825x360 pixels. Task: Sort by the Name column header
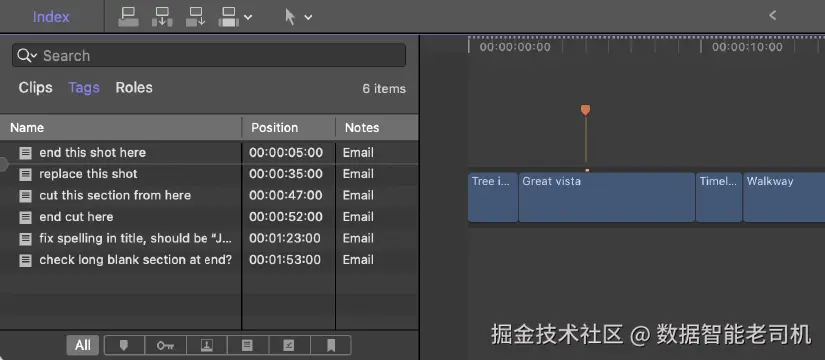120,127
